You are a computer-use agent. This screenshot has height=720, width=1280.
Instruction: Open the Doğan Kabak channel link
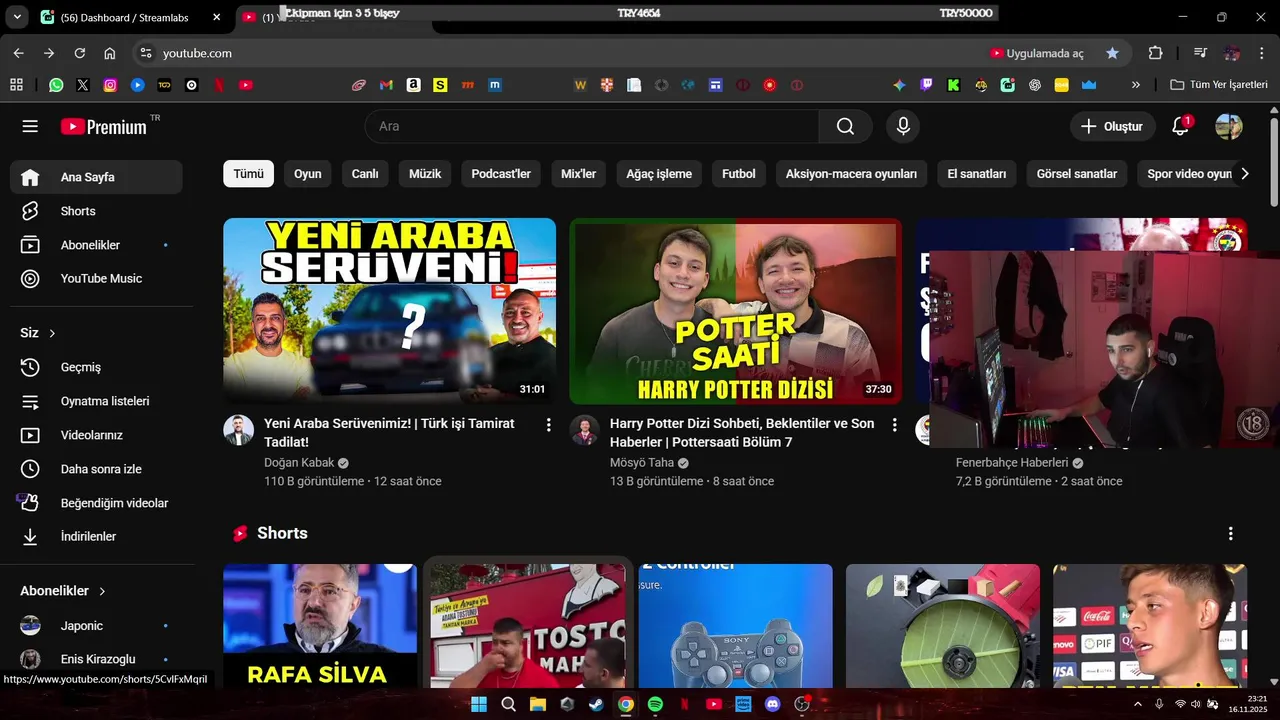coord(299,463)
